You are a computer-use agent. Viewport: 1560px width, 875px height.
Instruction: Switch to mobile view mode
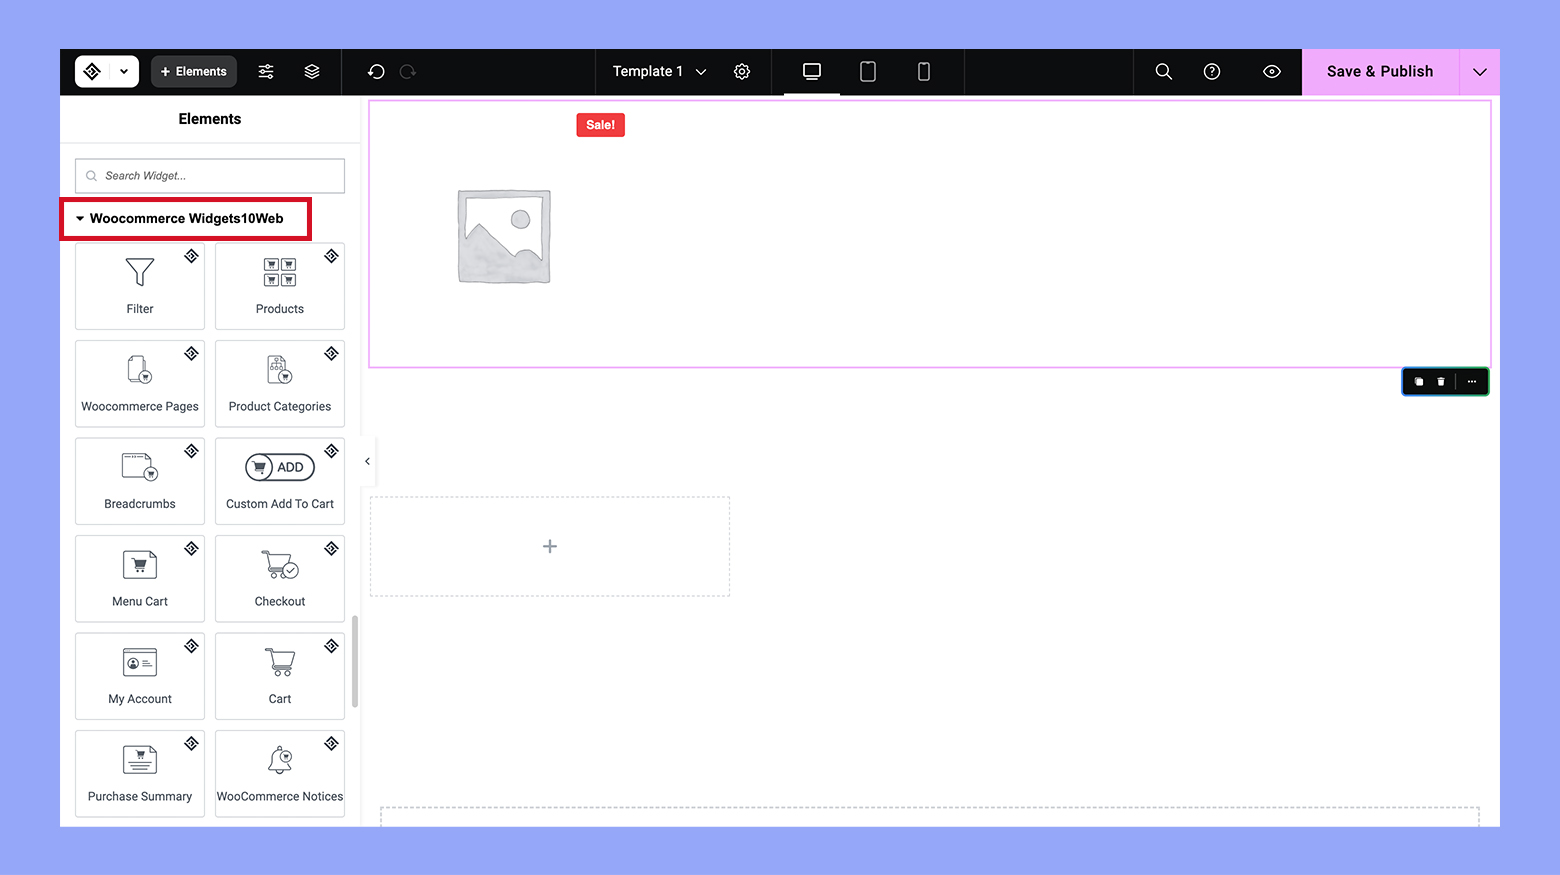(923, 71)
